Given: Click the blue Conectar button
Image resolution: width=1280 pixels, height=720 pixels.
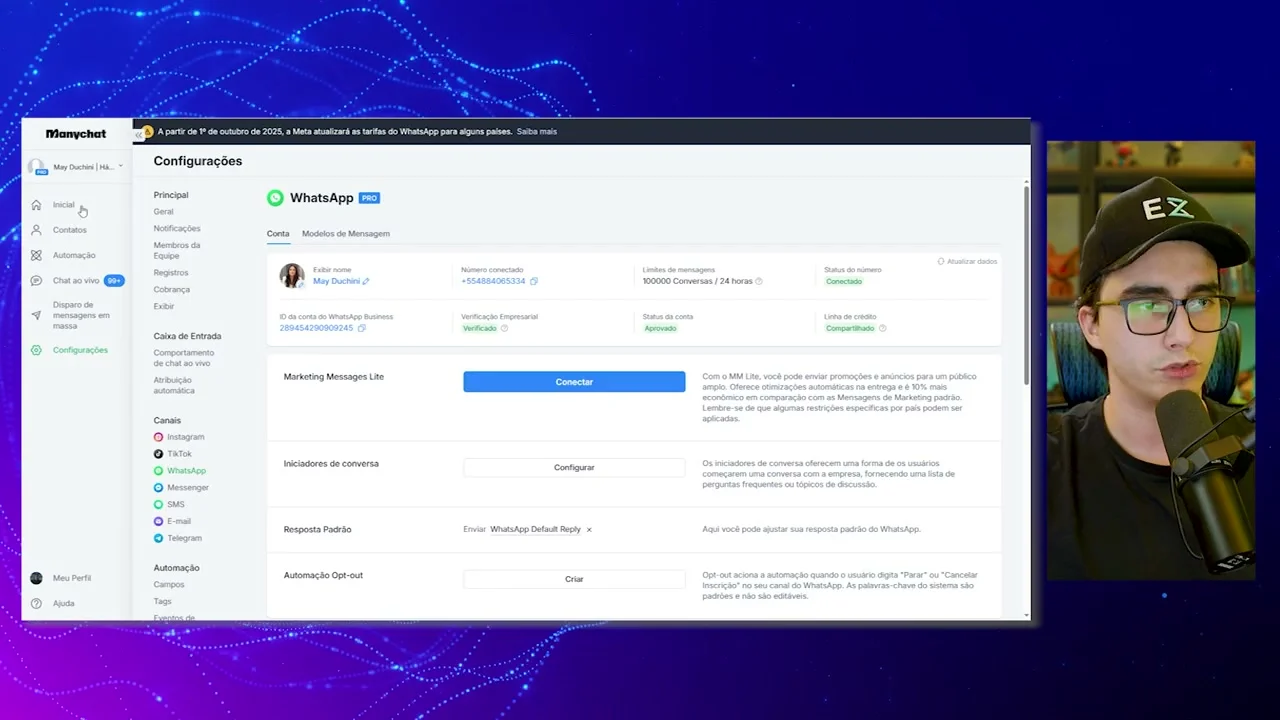Looking at the screenshot, I should [574, 382].
